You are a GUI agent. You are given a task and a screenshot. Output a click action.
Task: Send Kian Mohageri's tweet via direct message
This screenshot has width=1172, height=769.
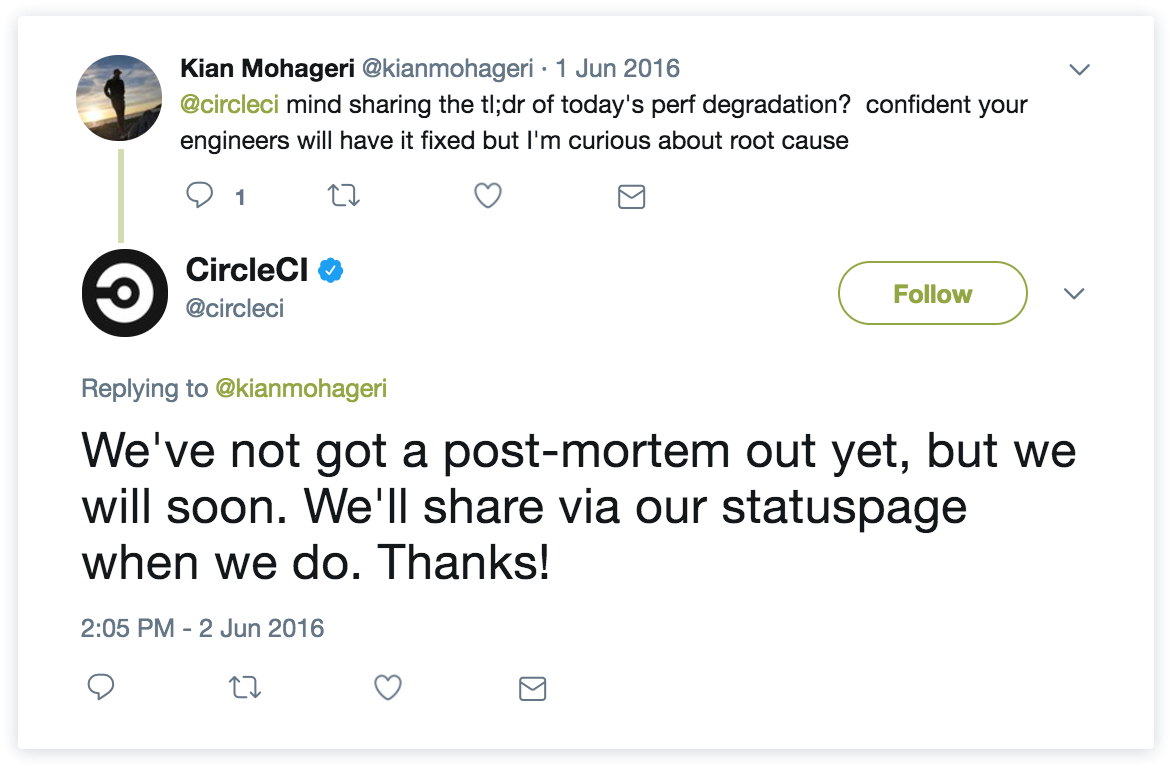coord(631,197)
